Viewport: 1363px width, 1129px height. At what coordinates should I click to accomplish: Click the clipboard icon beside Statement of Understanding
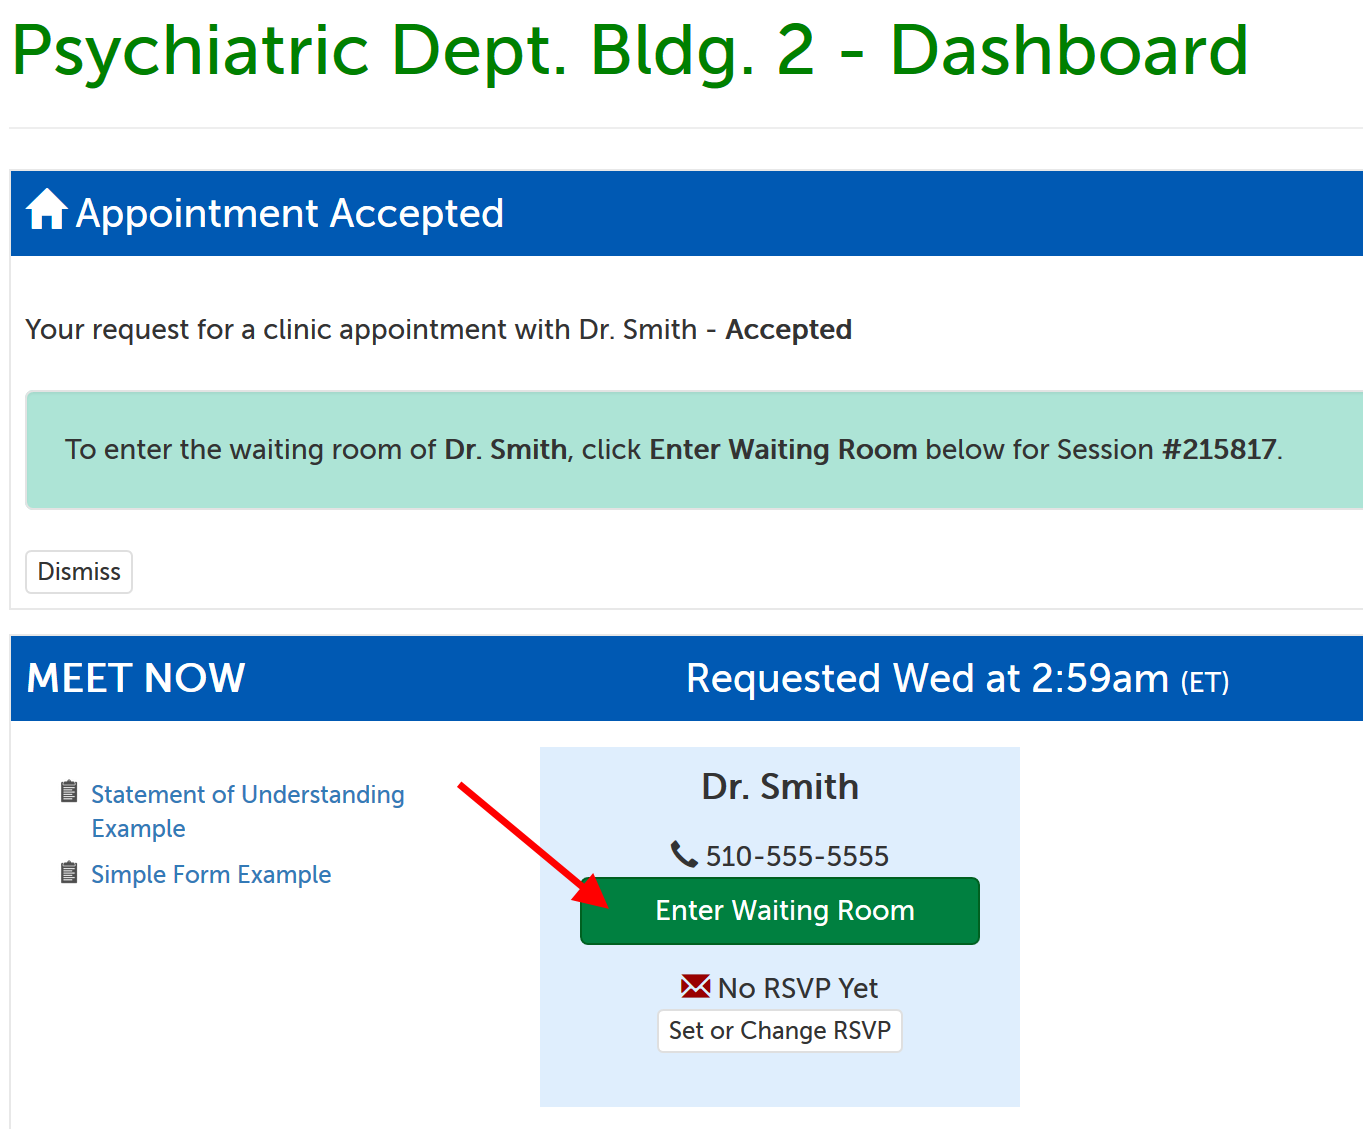tap(69, 792)
